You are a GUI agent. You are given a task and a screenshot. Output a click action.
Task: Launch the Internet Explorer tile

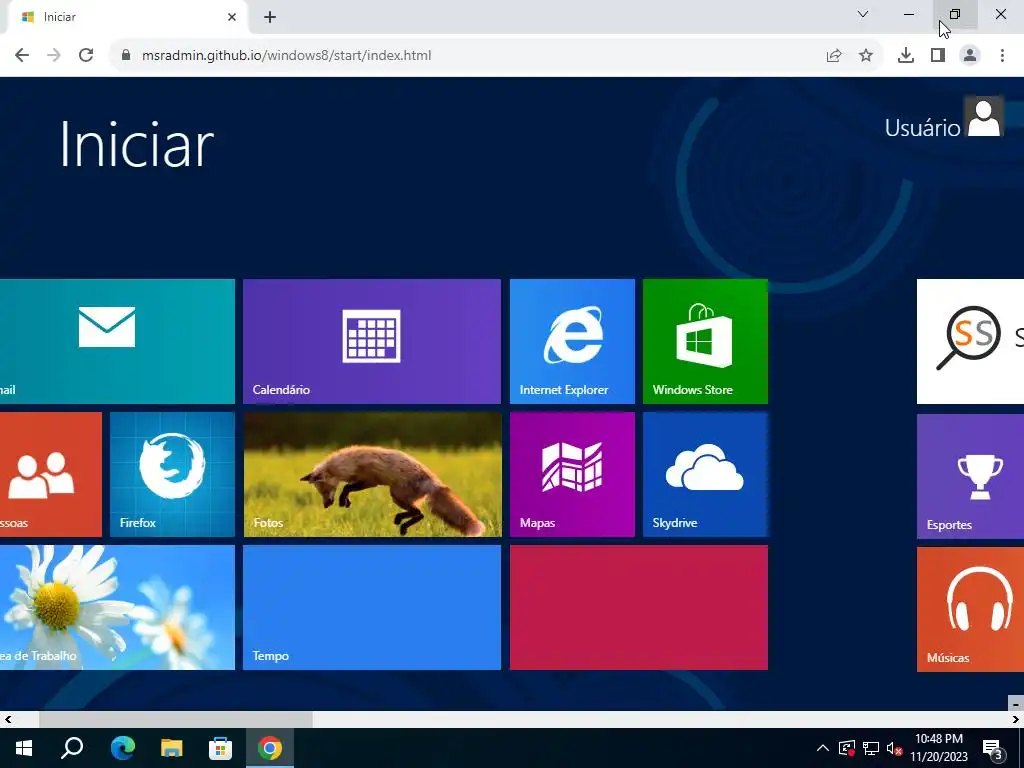pos(572,342)
